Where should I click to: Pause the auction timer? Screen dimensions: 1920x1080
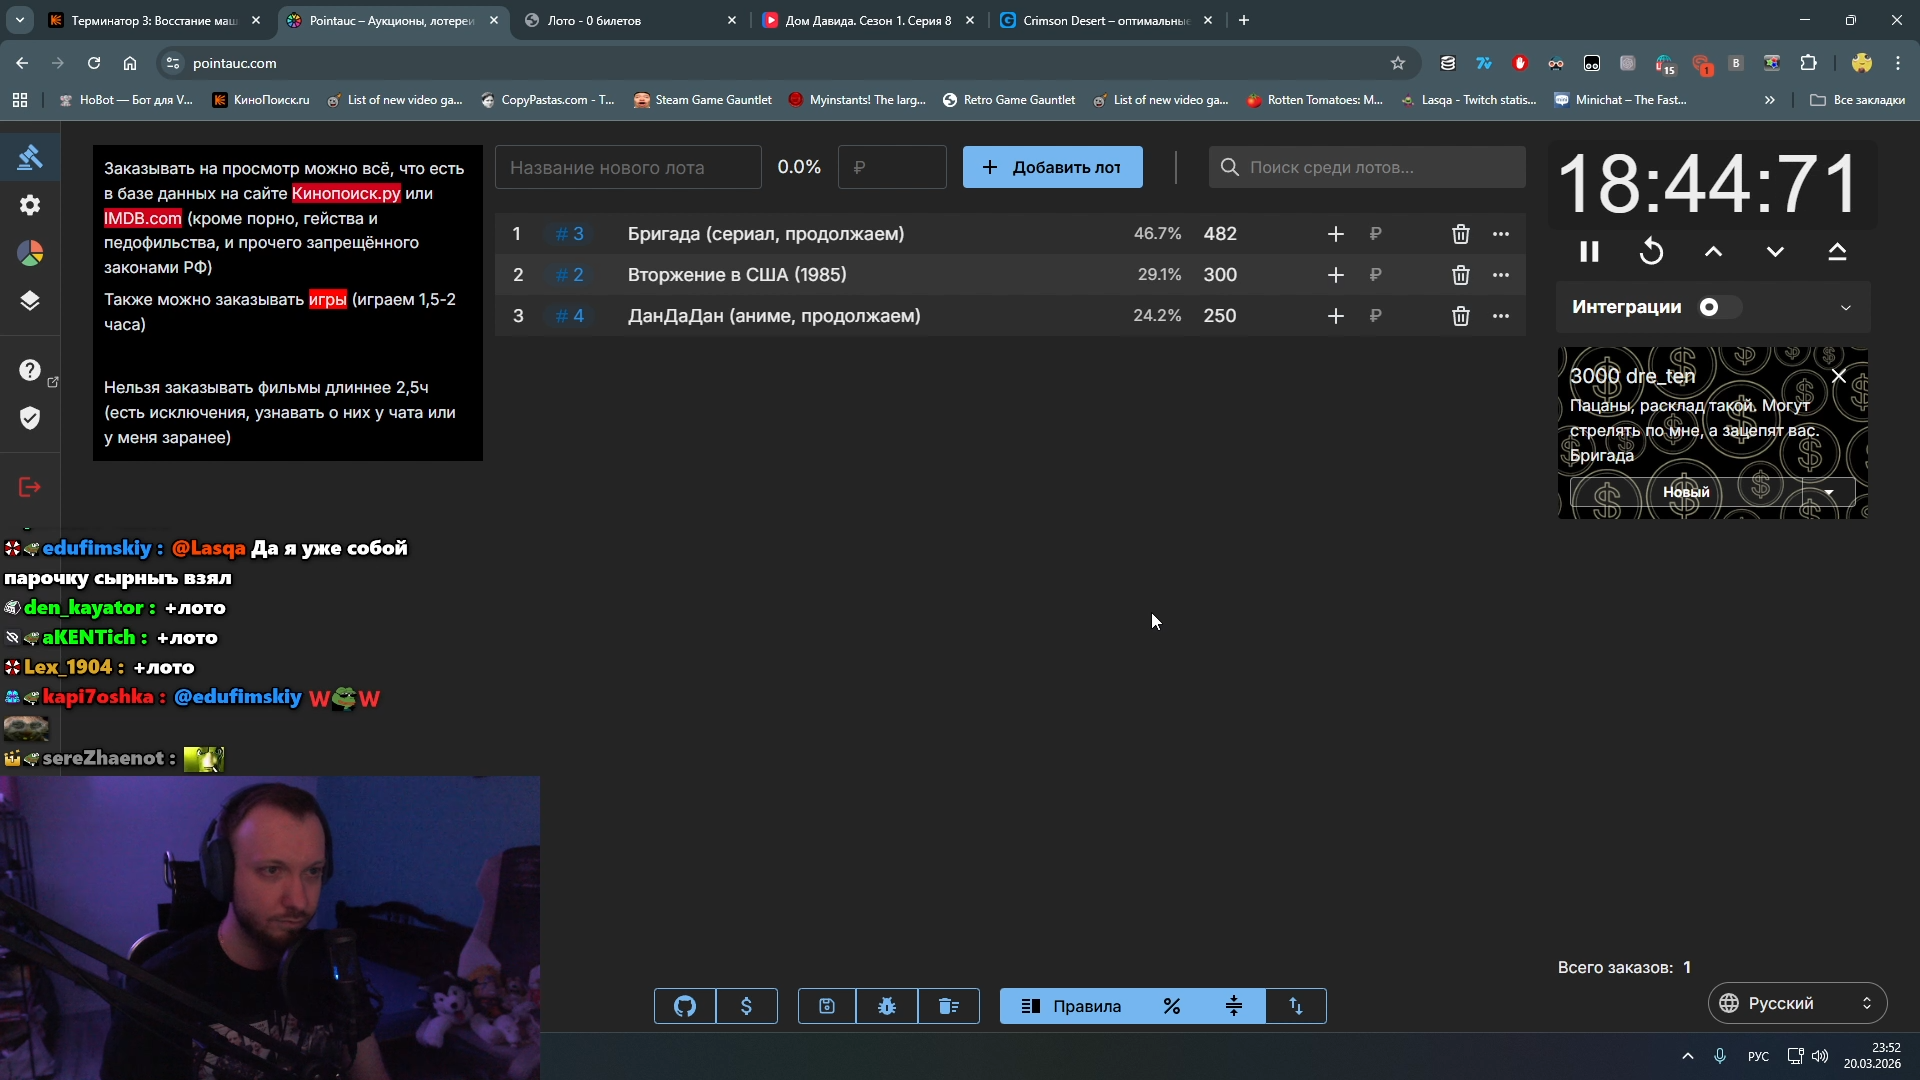(1589, 252)
